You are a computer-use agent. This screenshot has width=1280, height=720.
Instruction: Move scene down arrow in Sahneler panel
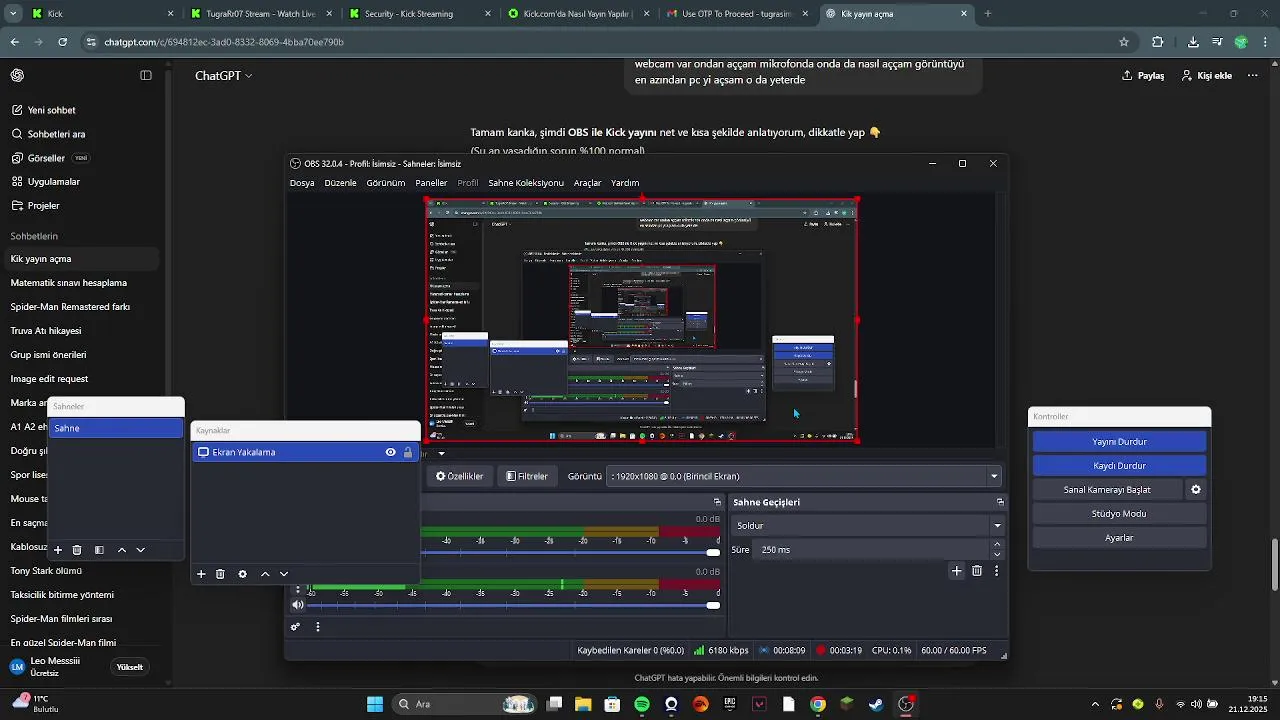[141, 550]
